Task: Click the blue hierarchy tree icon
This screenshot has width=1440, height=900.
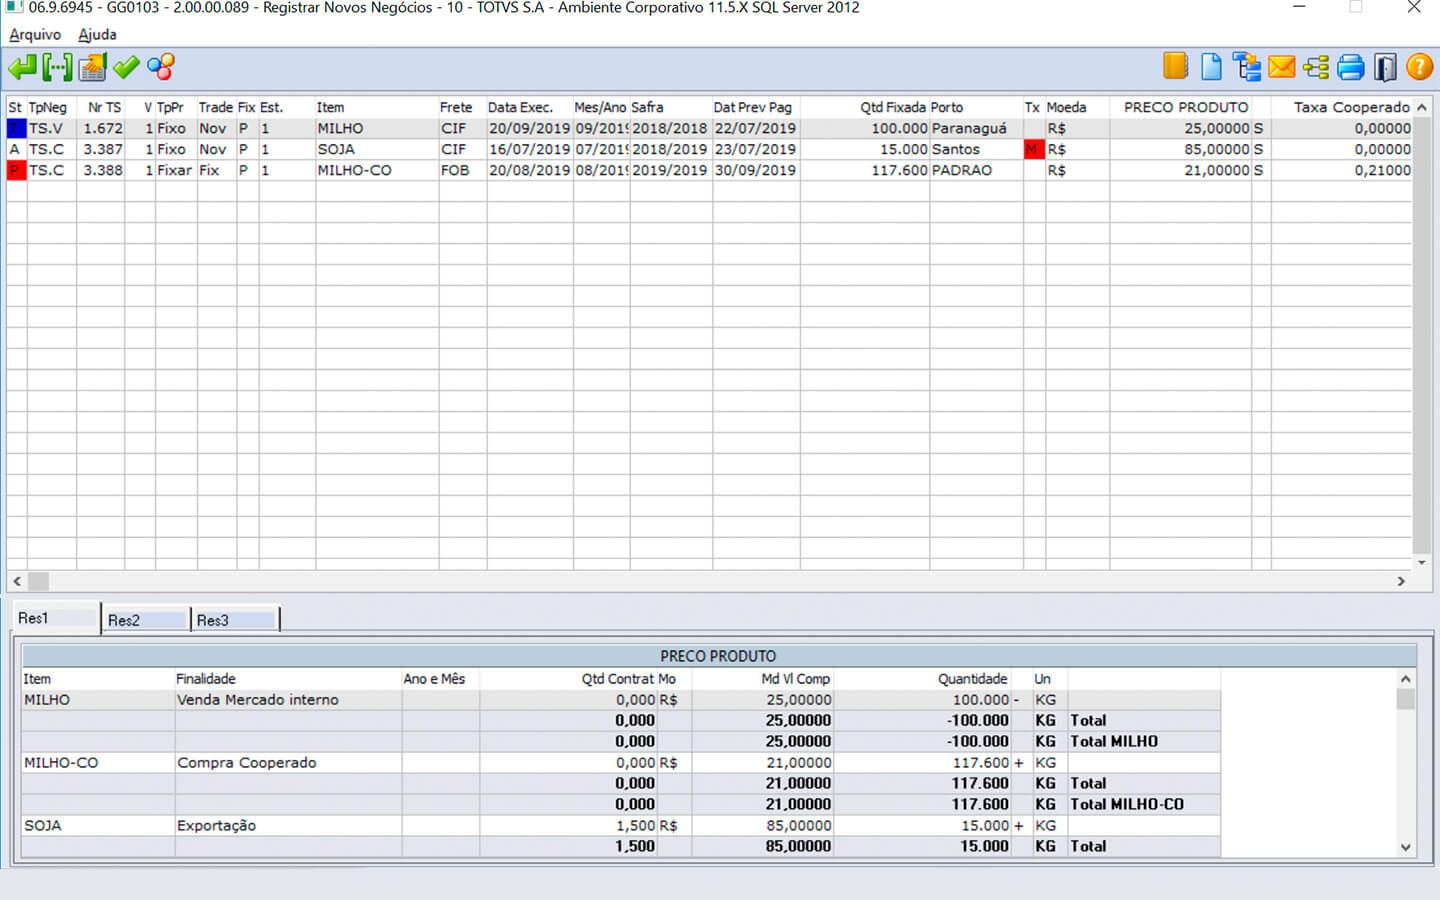Action: click(x=1246, y=67)
